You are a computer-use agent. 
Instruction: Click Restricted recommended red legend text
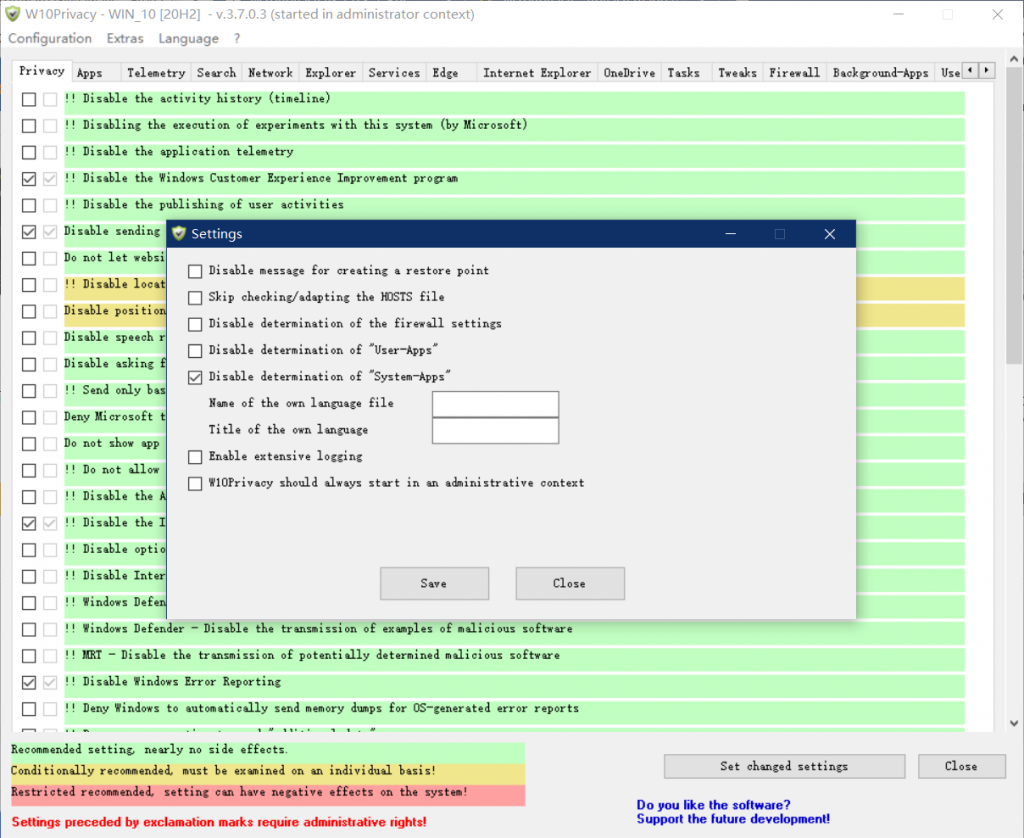pyautogui.click(x=239, y=792)
